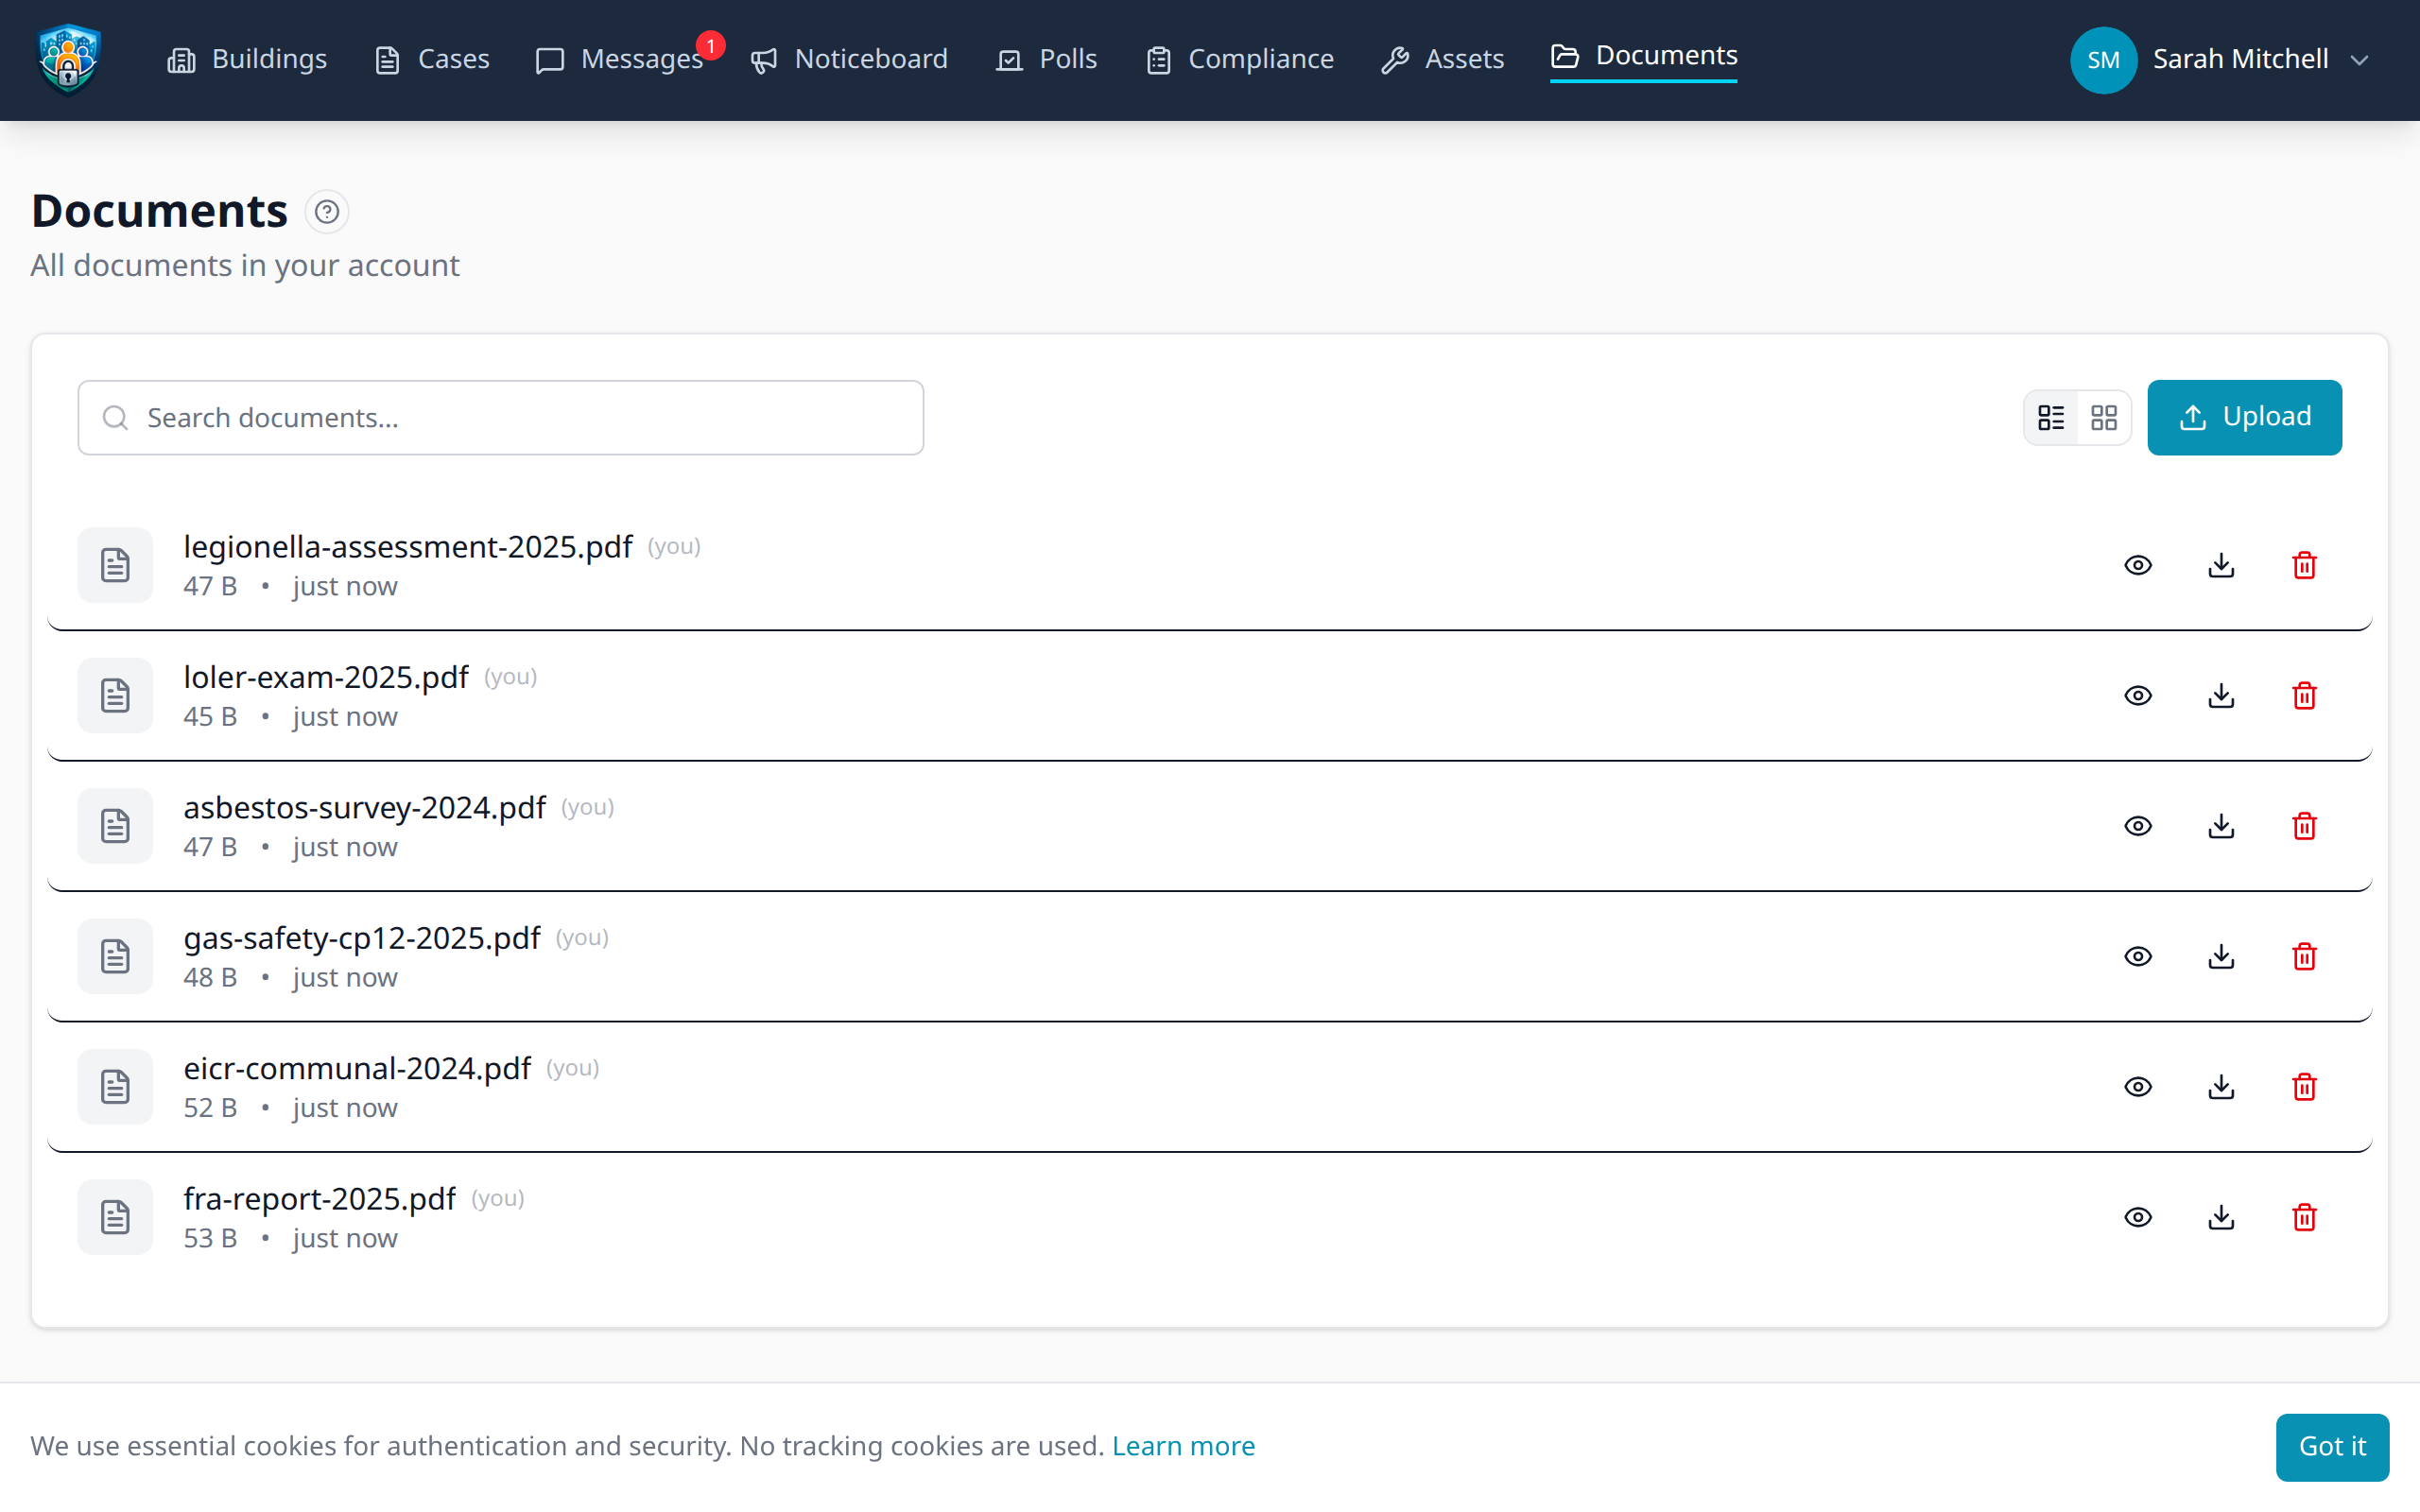Delete gas-safety-cp12-2025.pdf with the trash icon
Screen dimensions: 2420x1512
tap(2304, 957)
